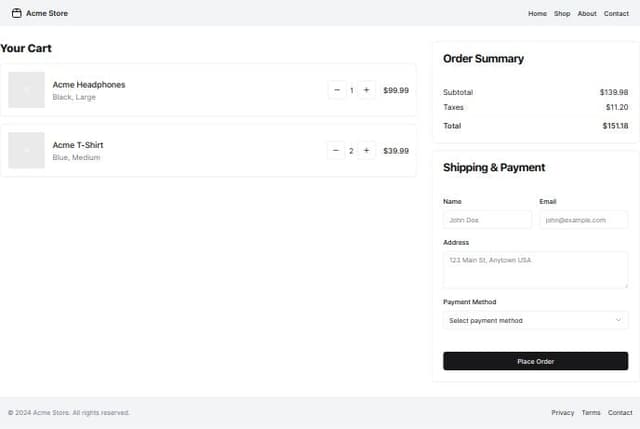
Task: Open the Contact link in the header
Action: point(616,14)
